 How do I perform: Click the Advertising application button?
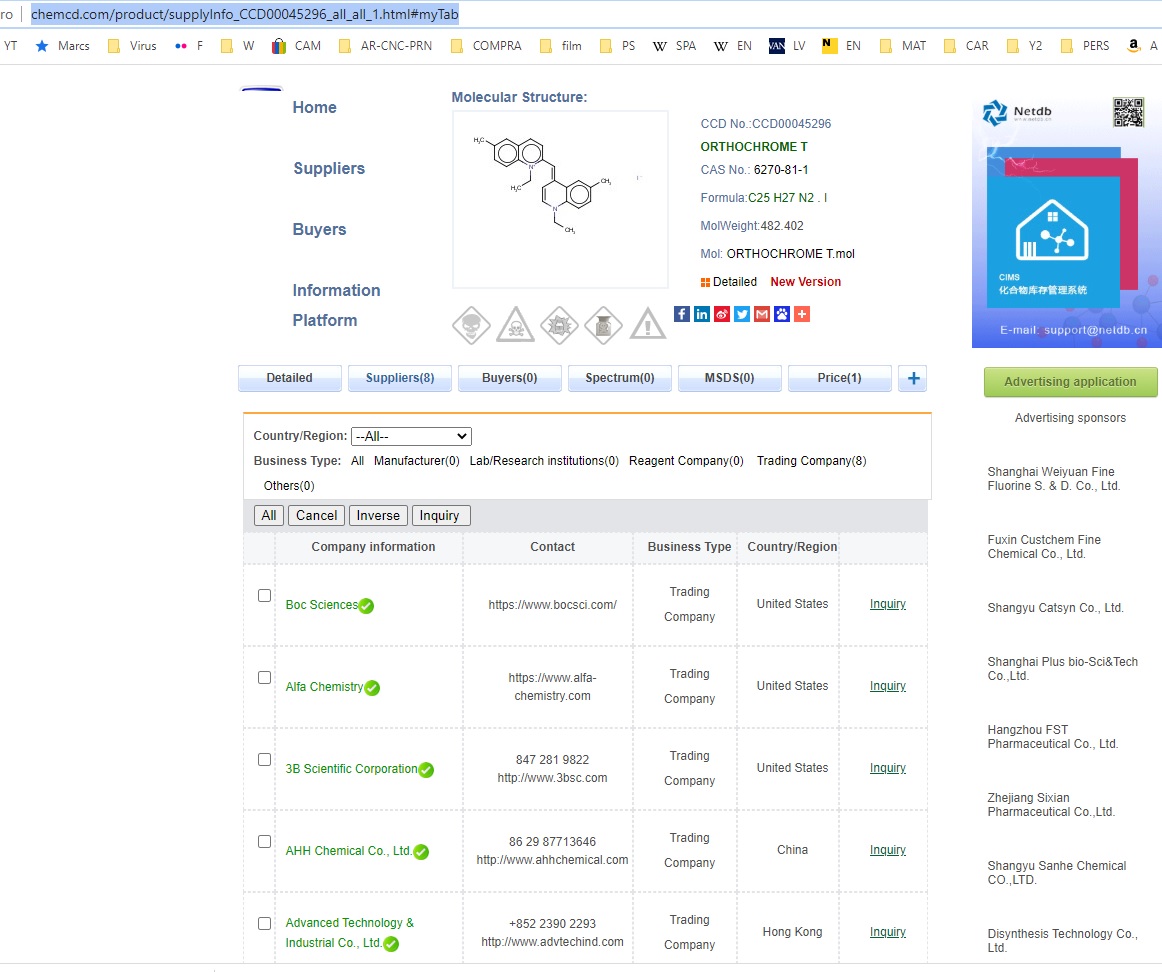(1070, 382)
